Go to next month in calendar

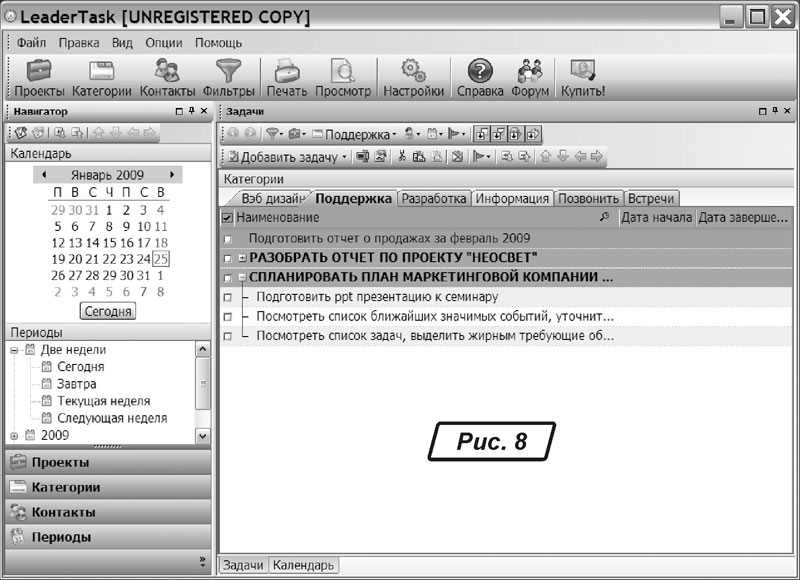click(x=173, y=175)
